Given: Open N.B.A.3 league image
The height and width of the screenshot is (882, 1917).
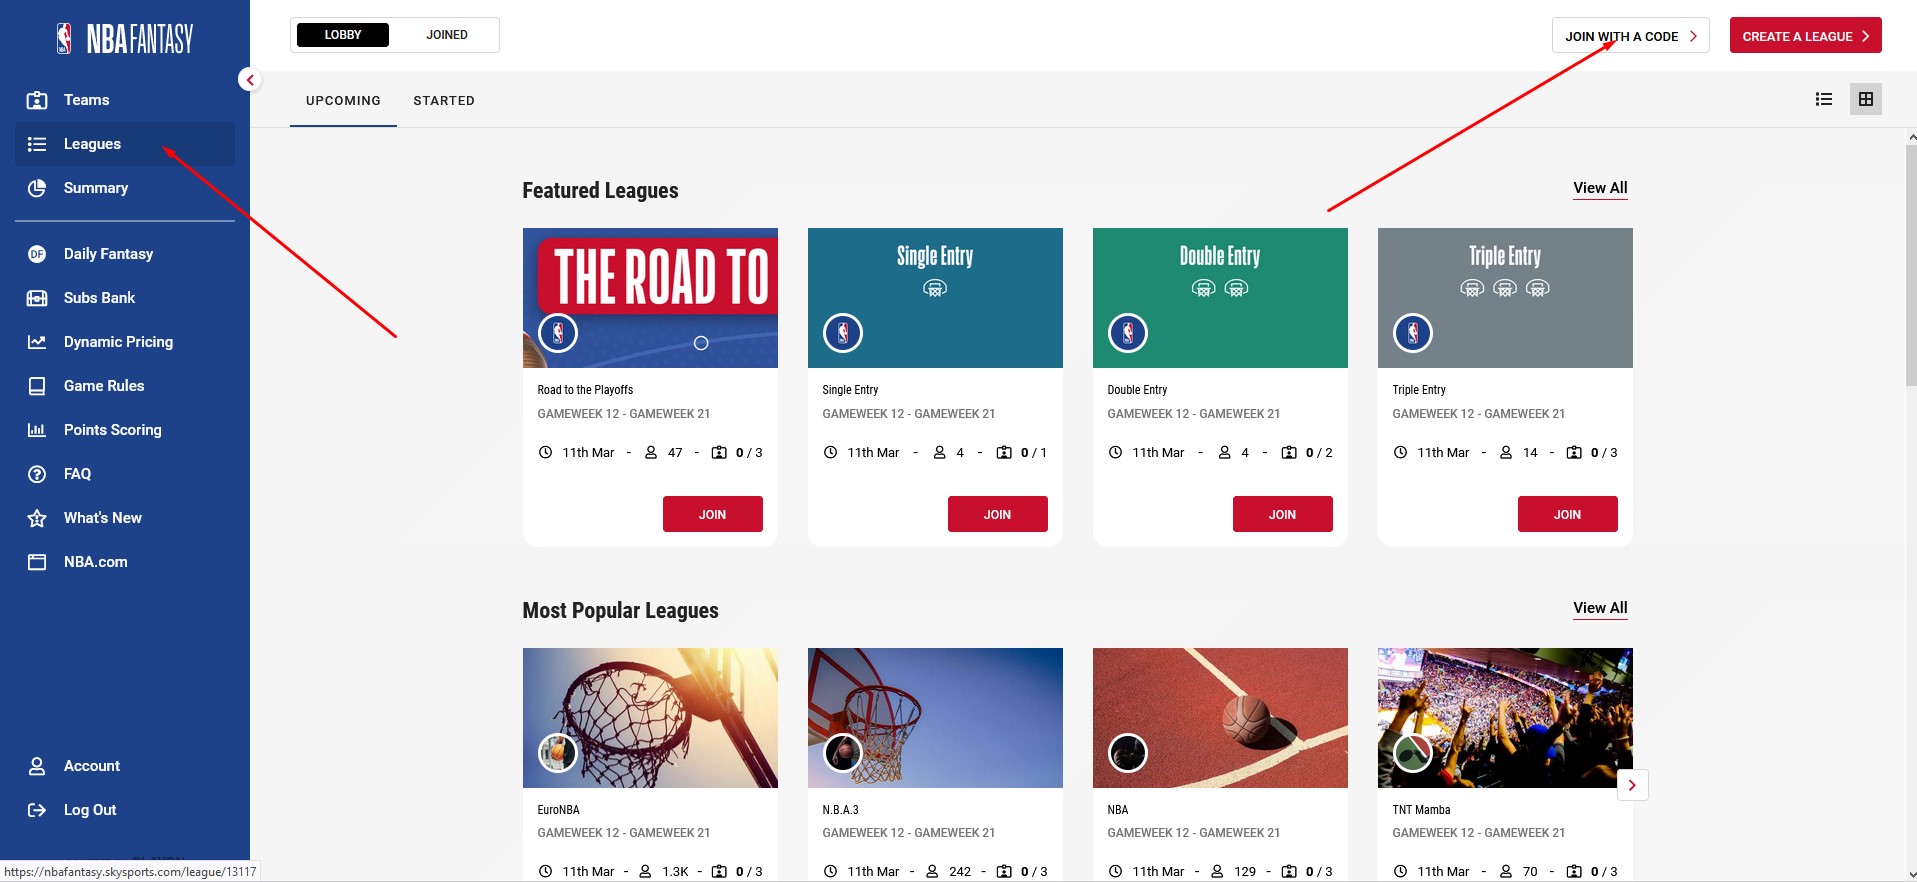Looking at the screenshot, I should pos(935,718).
